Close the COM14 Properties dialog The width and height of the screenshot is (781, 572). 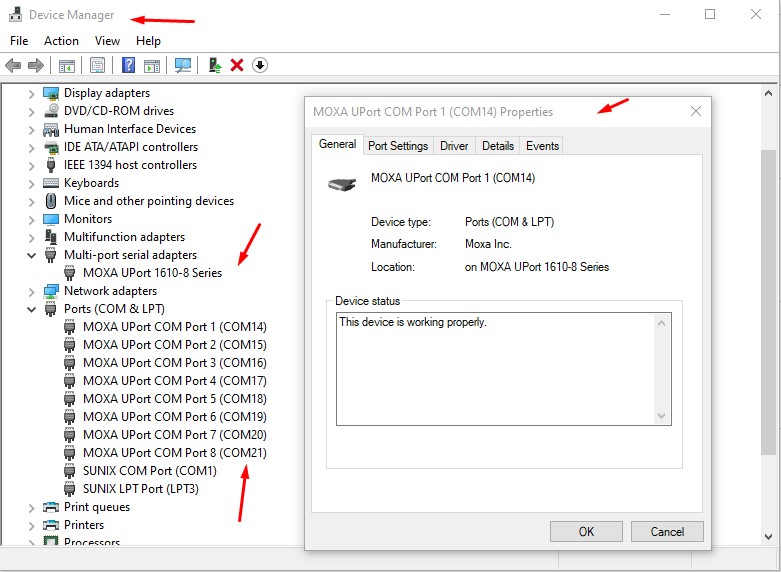(x=696, y=111)
